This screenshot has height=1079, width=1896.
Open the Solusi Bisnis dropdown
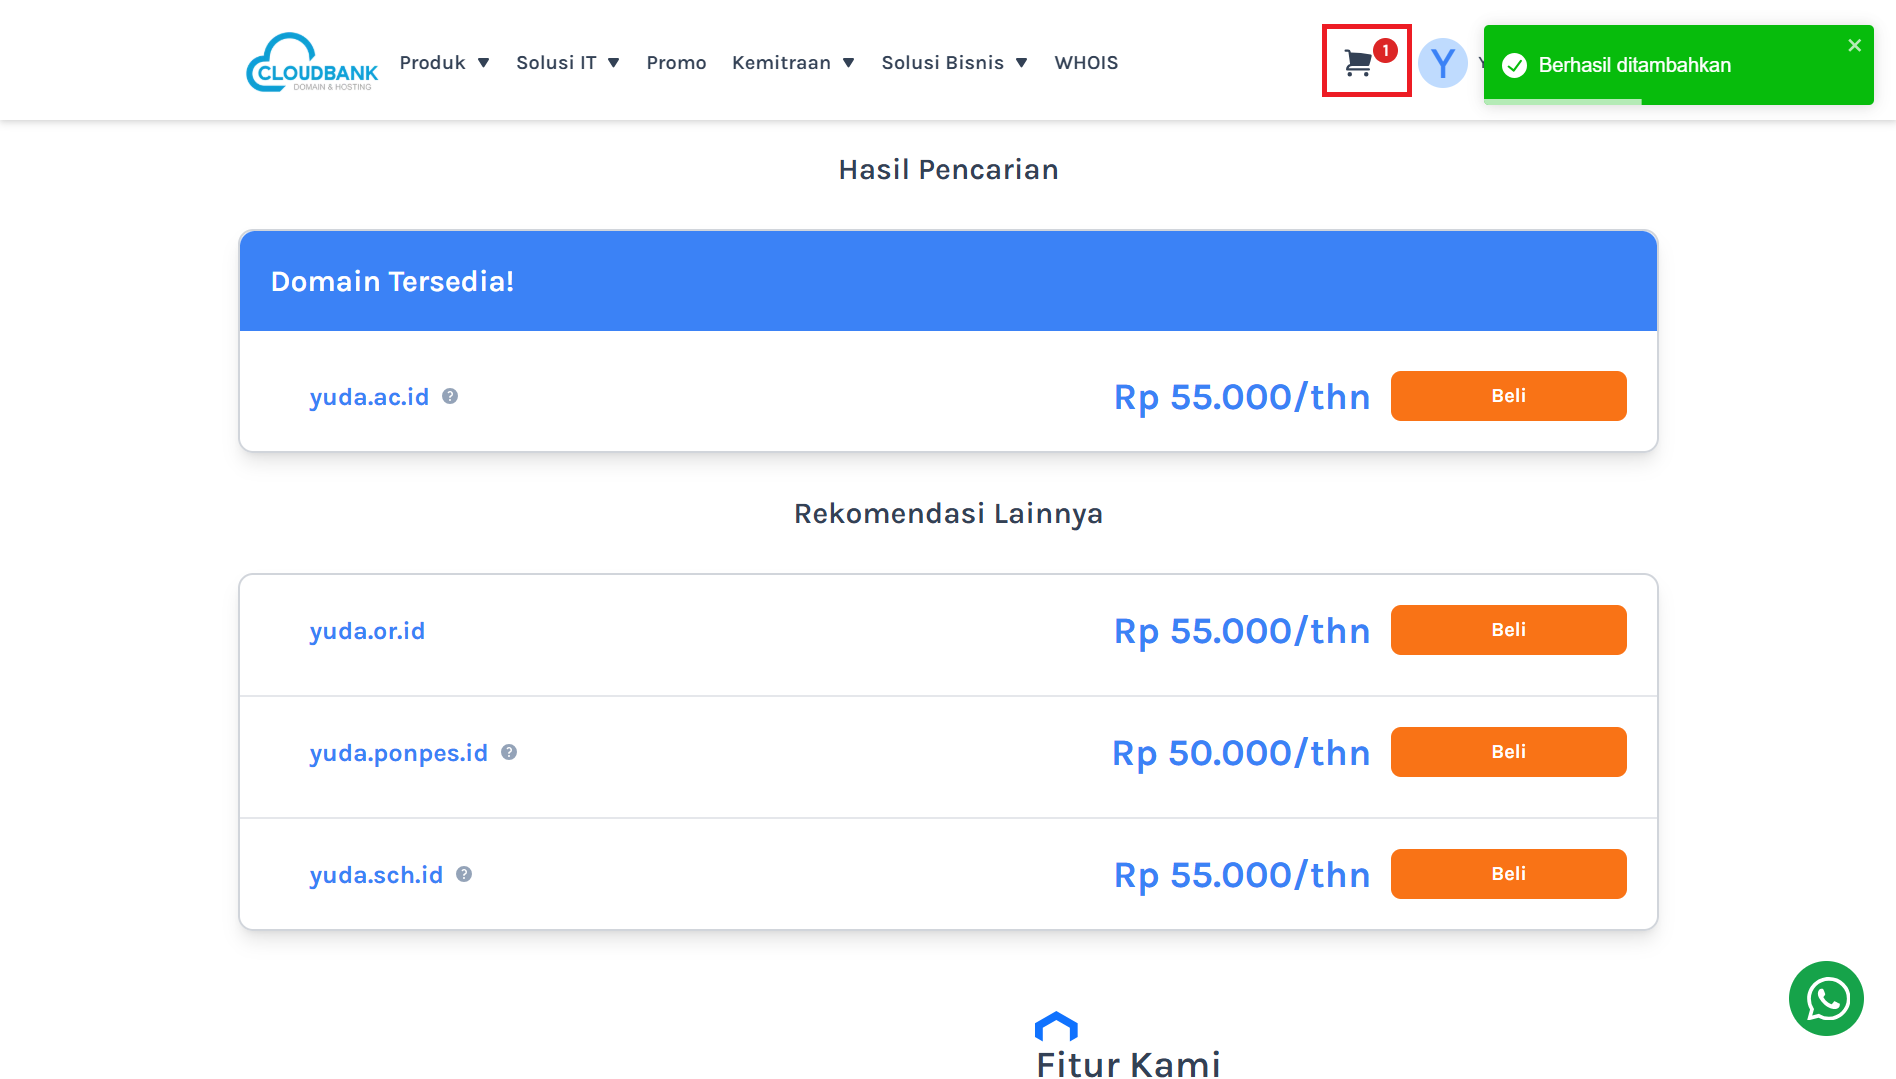(953, 63)
